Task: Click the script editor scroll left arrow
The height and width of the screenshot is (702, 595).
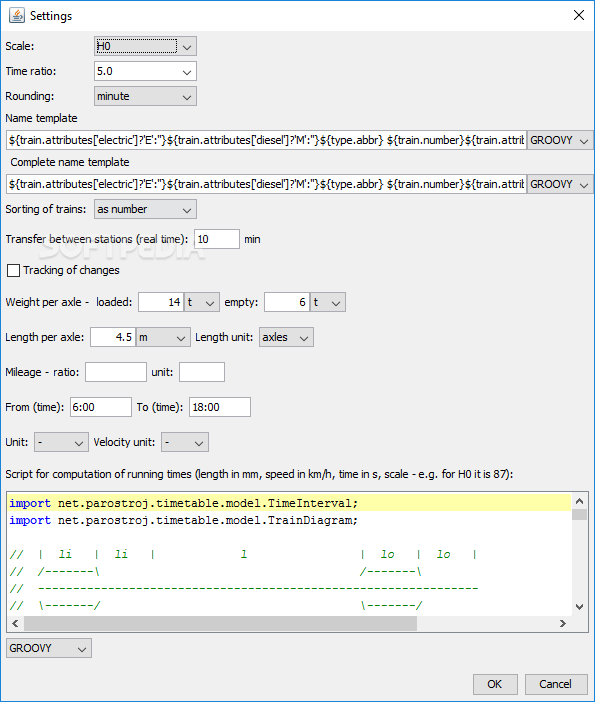Action: pyautogui.click(x=15, y=623)
